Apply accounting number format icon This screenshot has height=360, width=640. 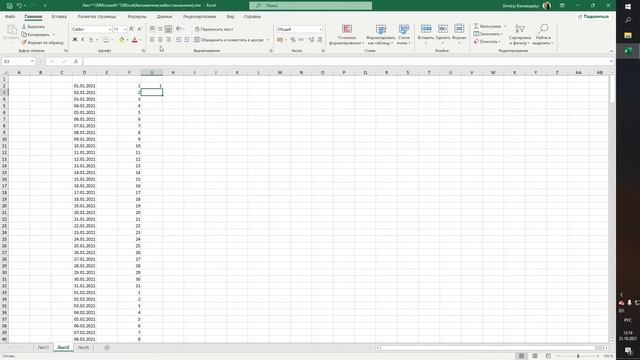pyautogui.click(x=280, y=40)
